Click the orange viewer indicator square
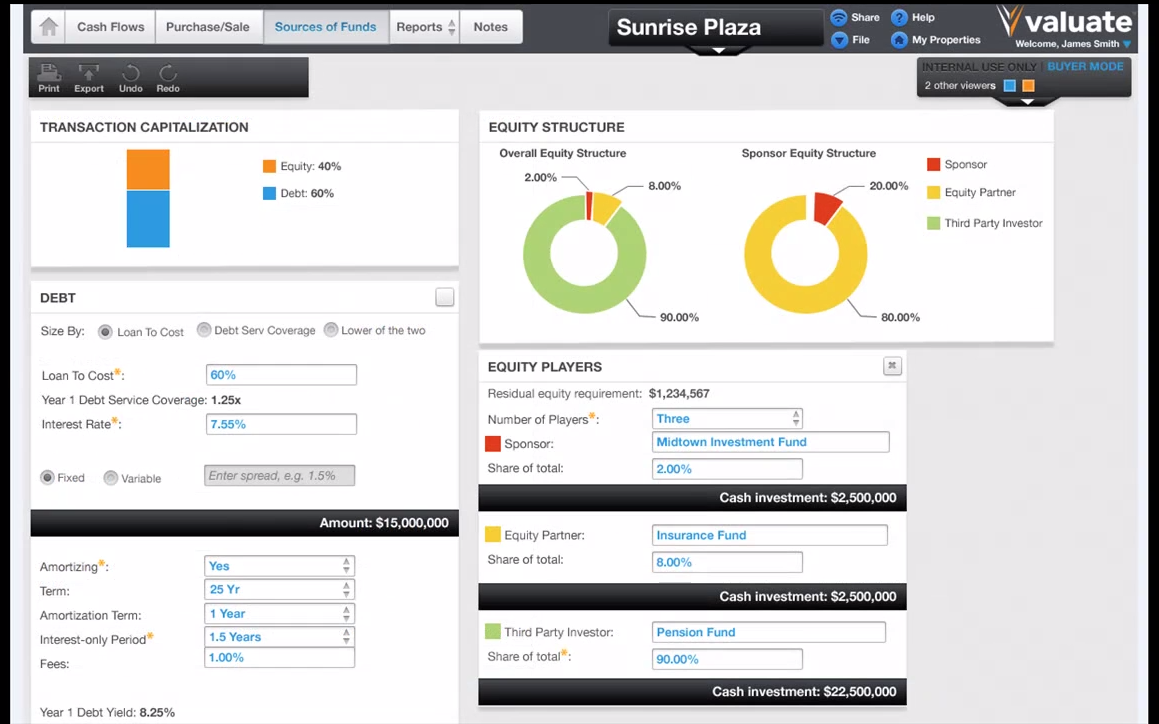Screen dimensions: 1159x724 (1028, 86)
